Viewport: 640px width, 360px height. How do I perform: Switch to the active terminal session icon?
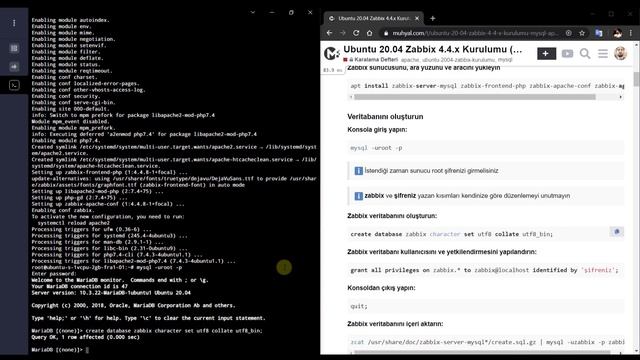pyautogui.click(x=14, y=85)
